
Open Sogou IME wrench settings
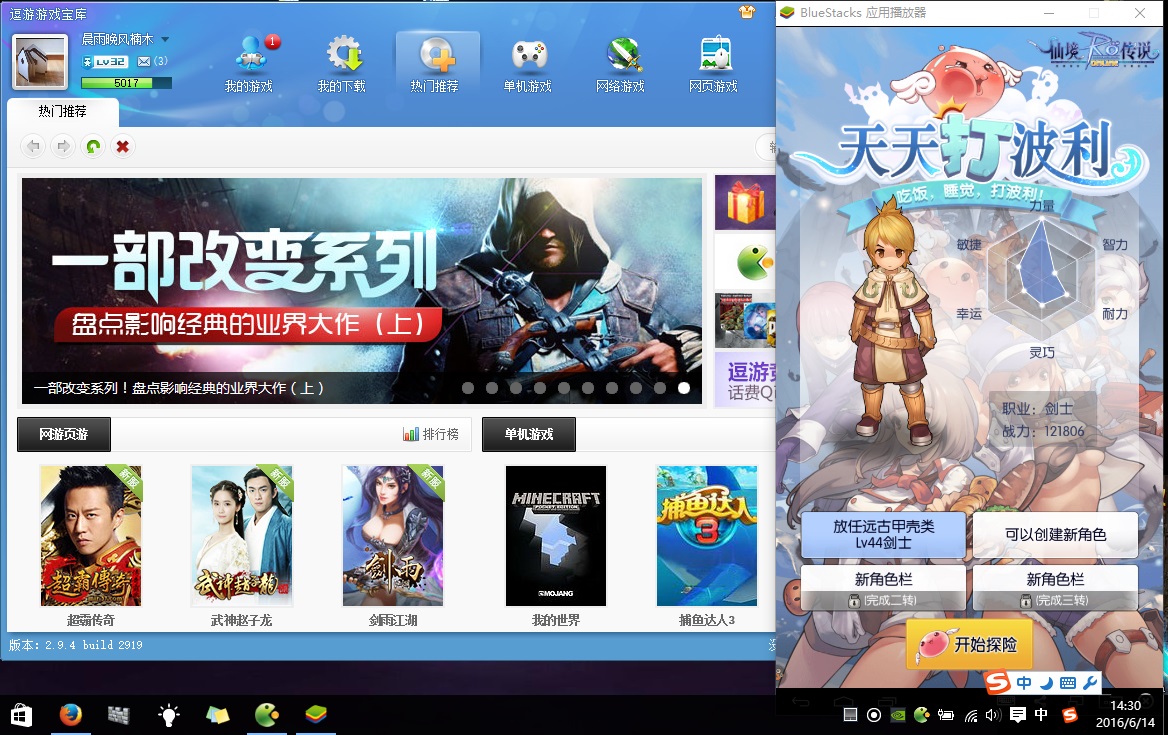pos(1090,683)
